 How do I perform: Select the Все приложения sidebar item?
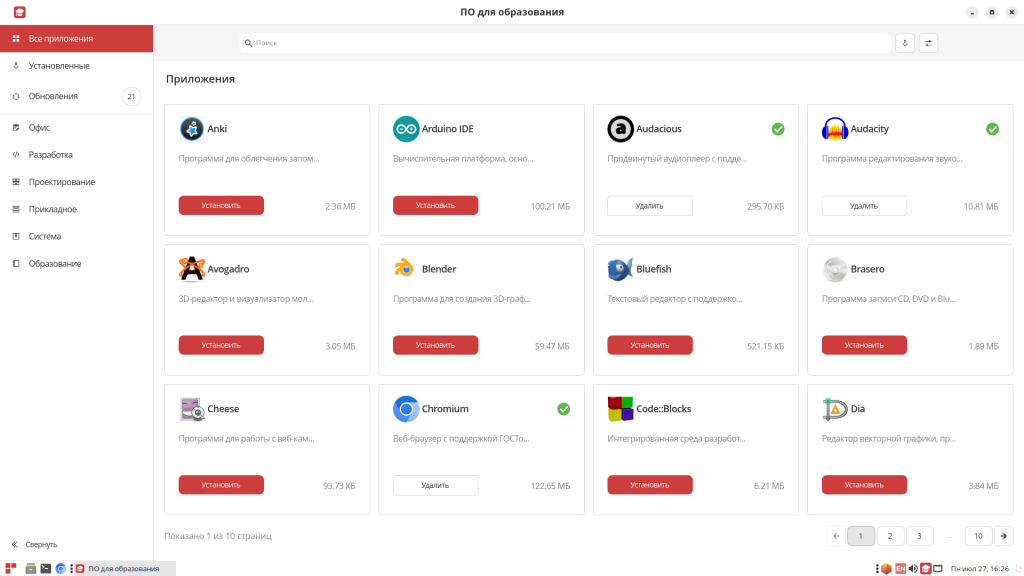pyautogui.click(x=76, y=39)
